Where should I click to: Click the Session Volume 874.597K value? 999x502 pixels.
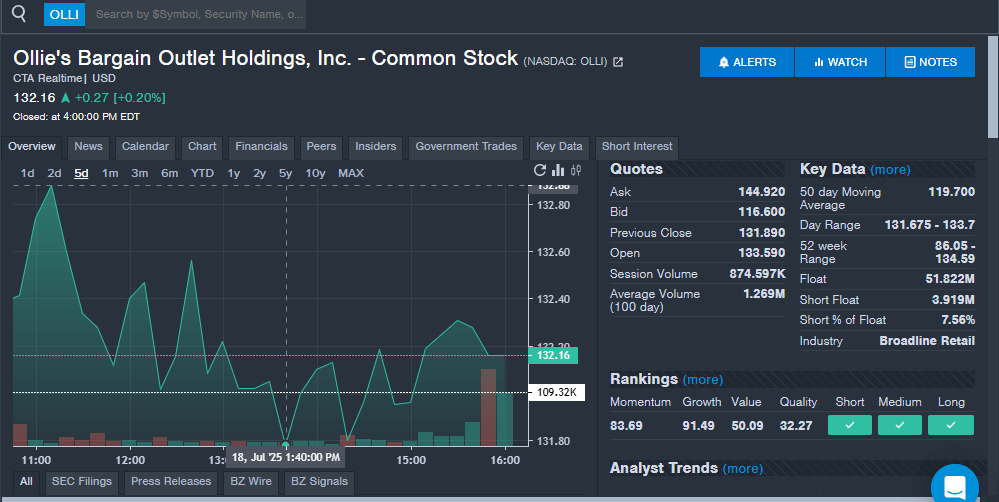(758, 274)
